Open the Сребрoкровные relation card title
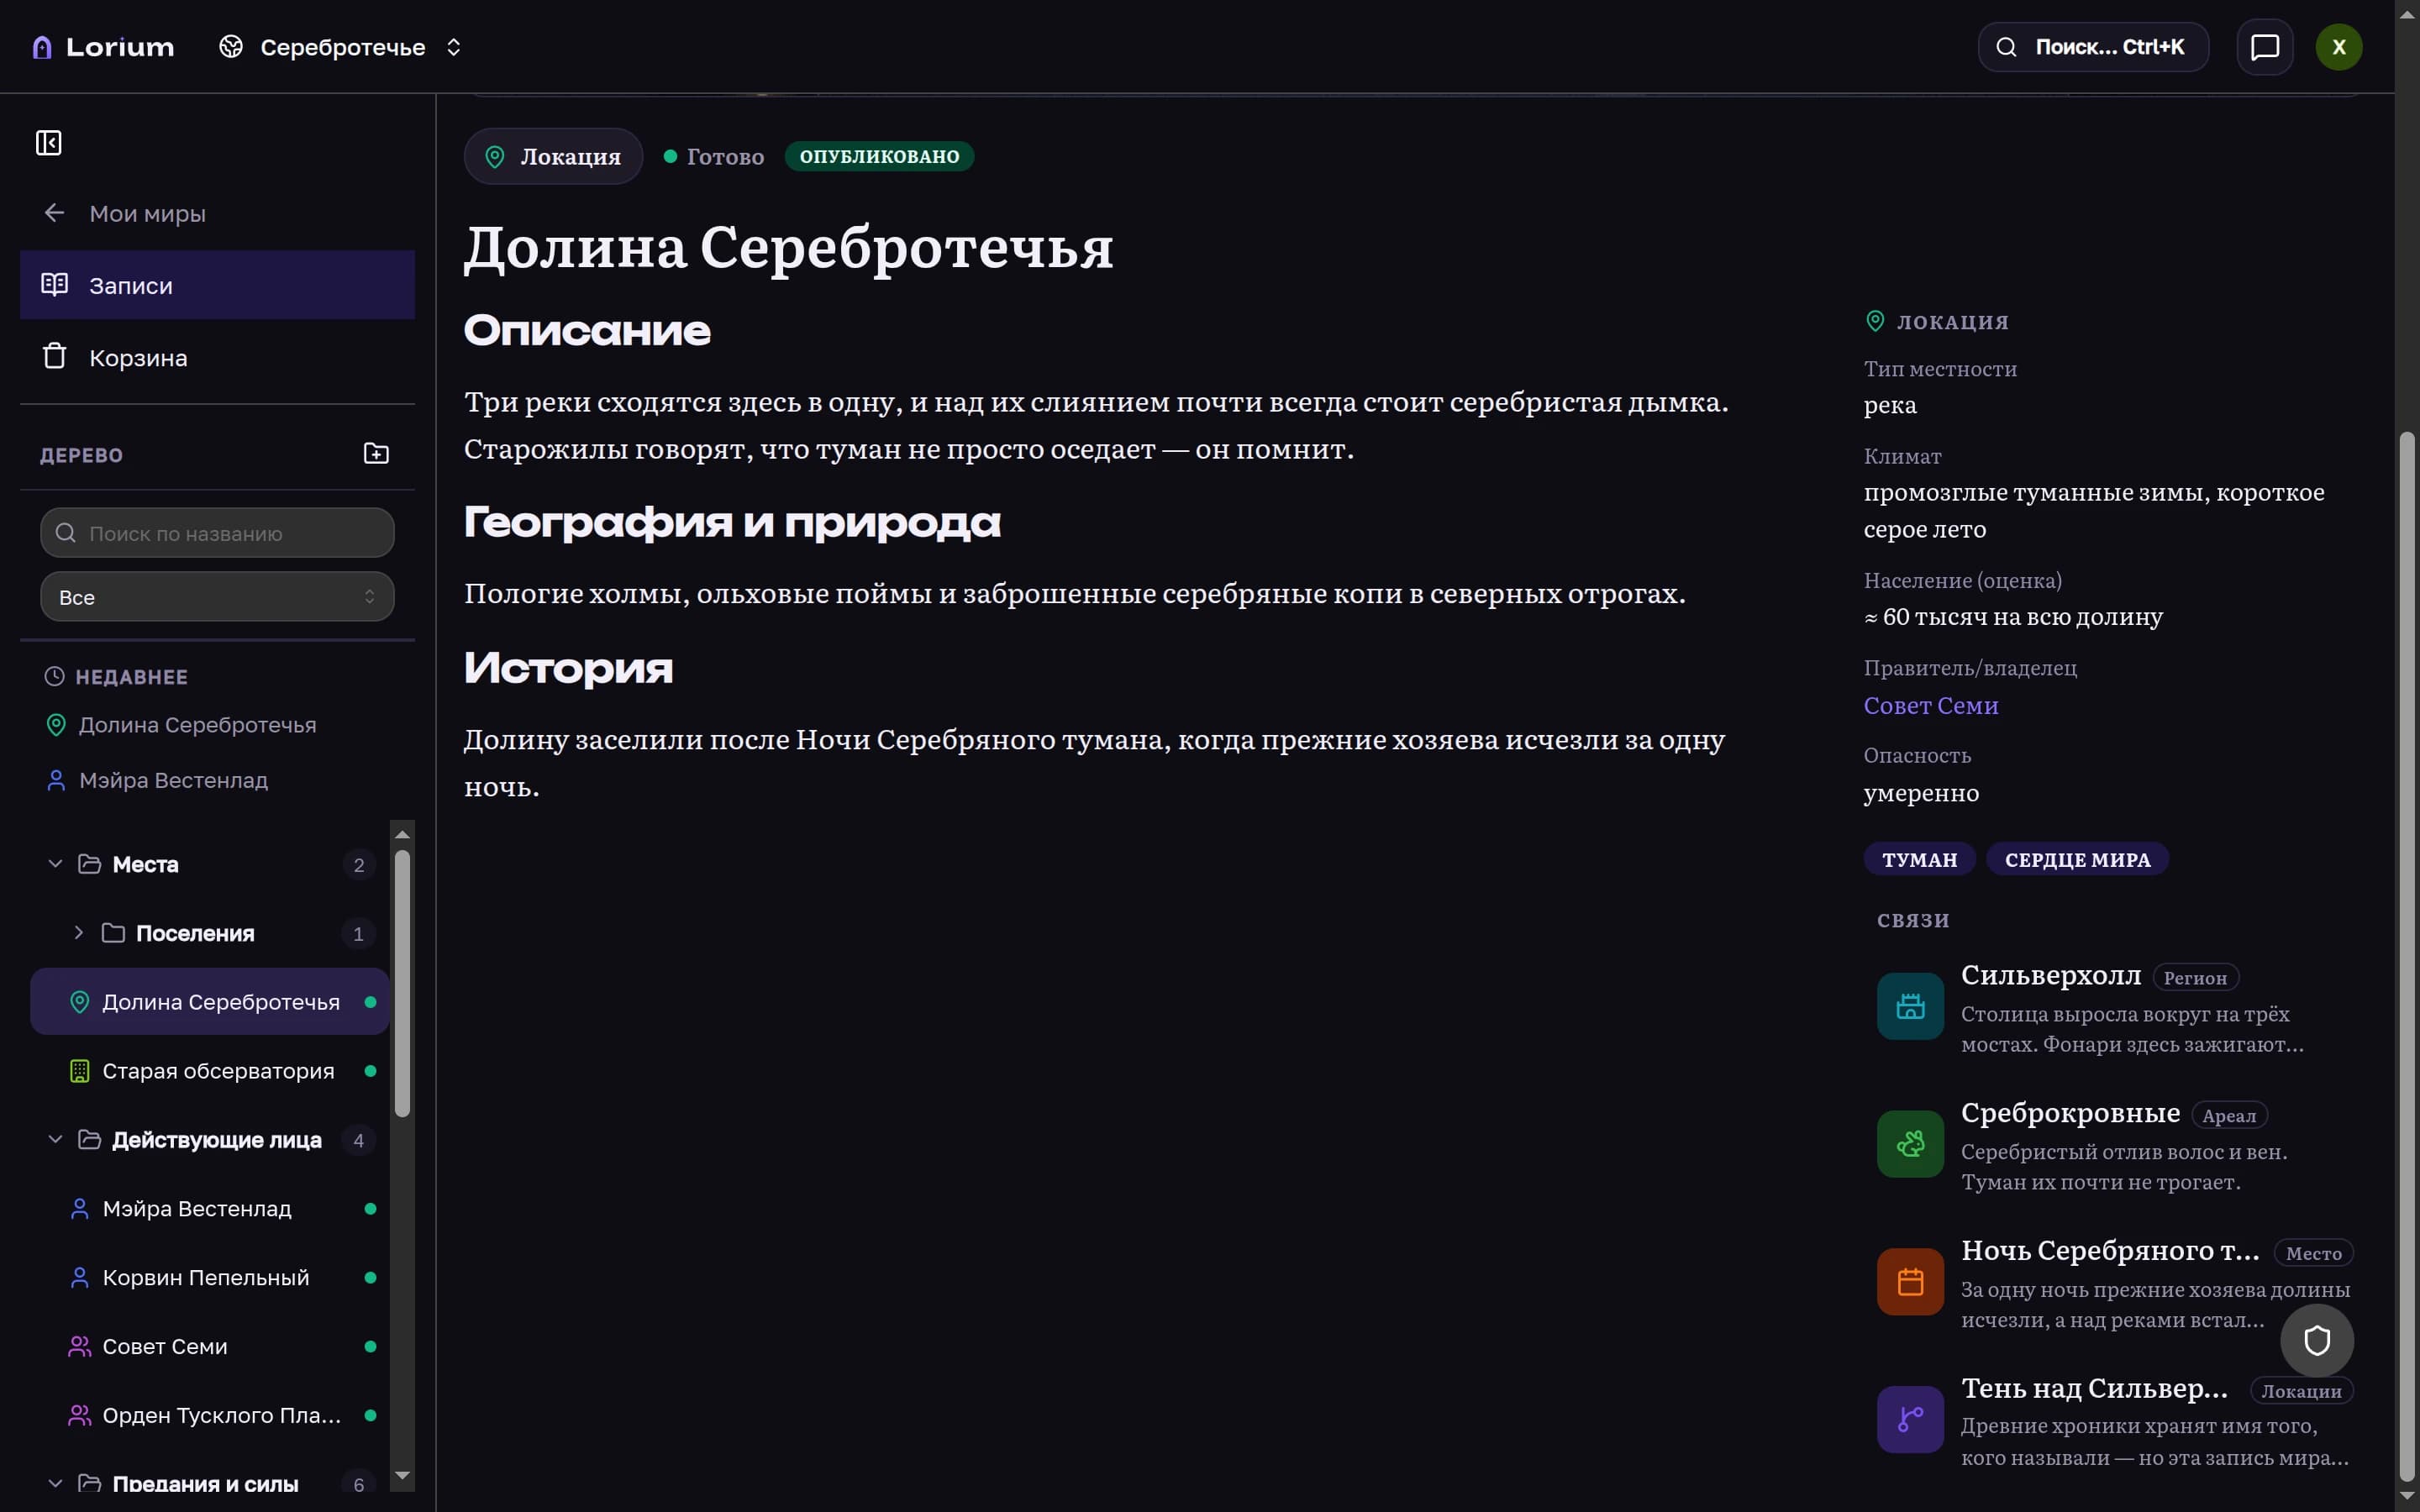 (2070, 1113)
